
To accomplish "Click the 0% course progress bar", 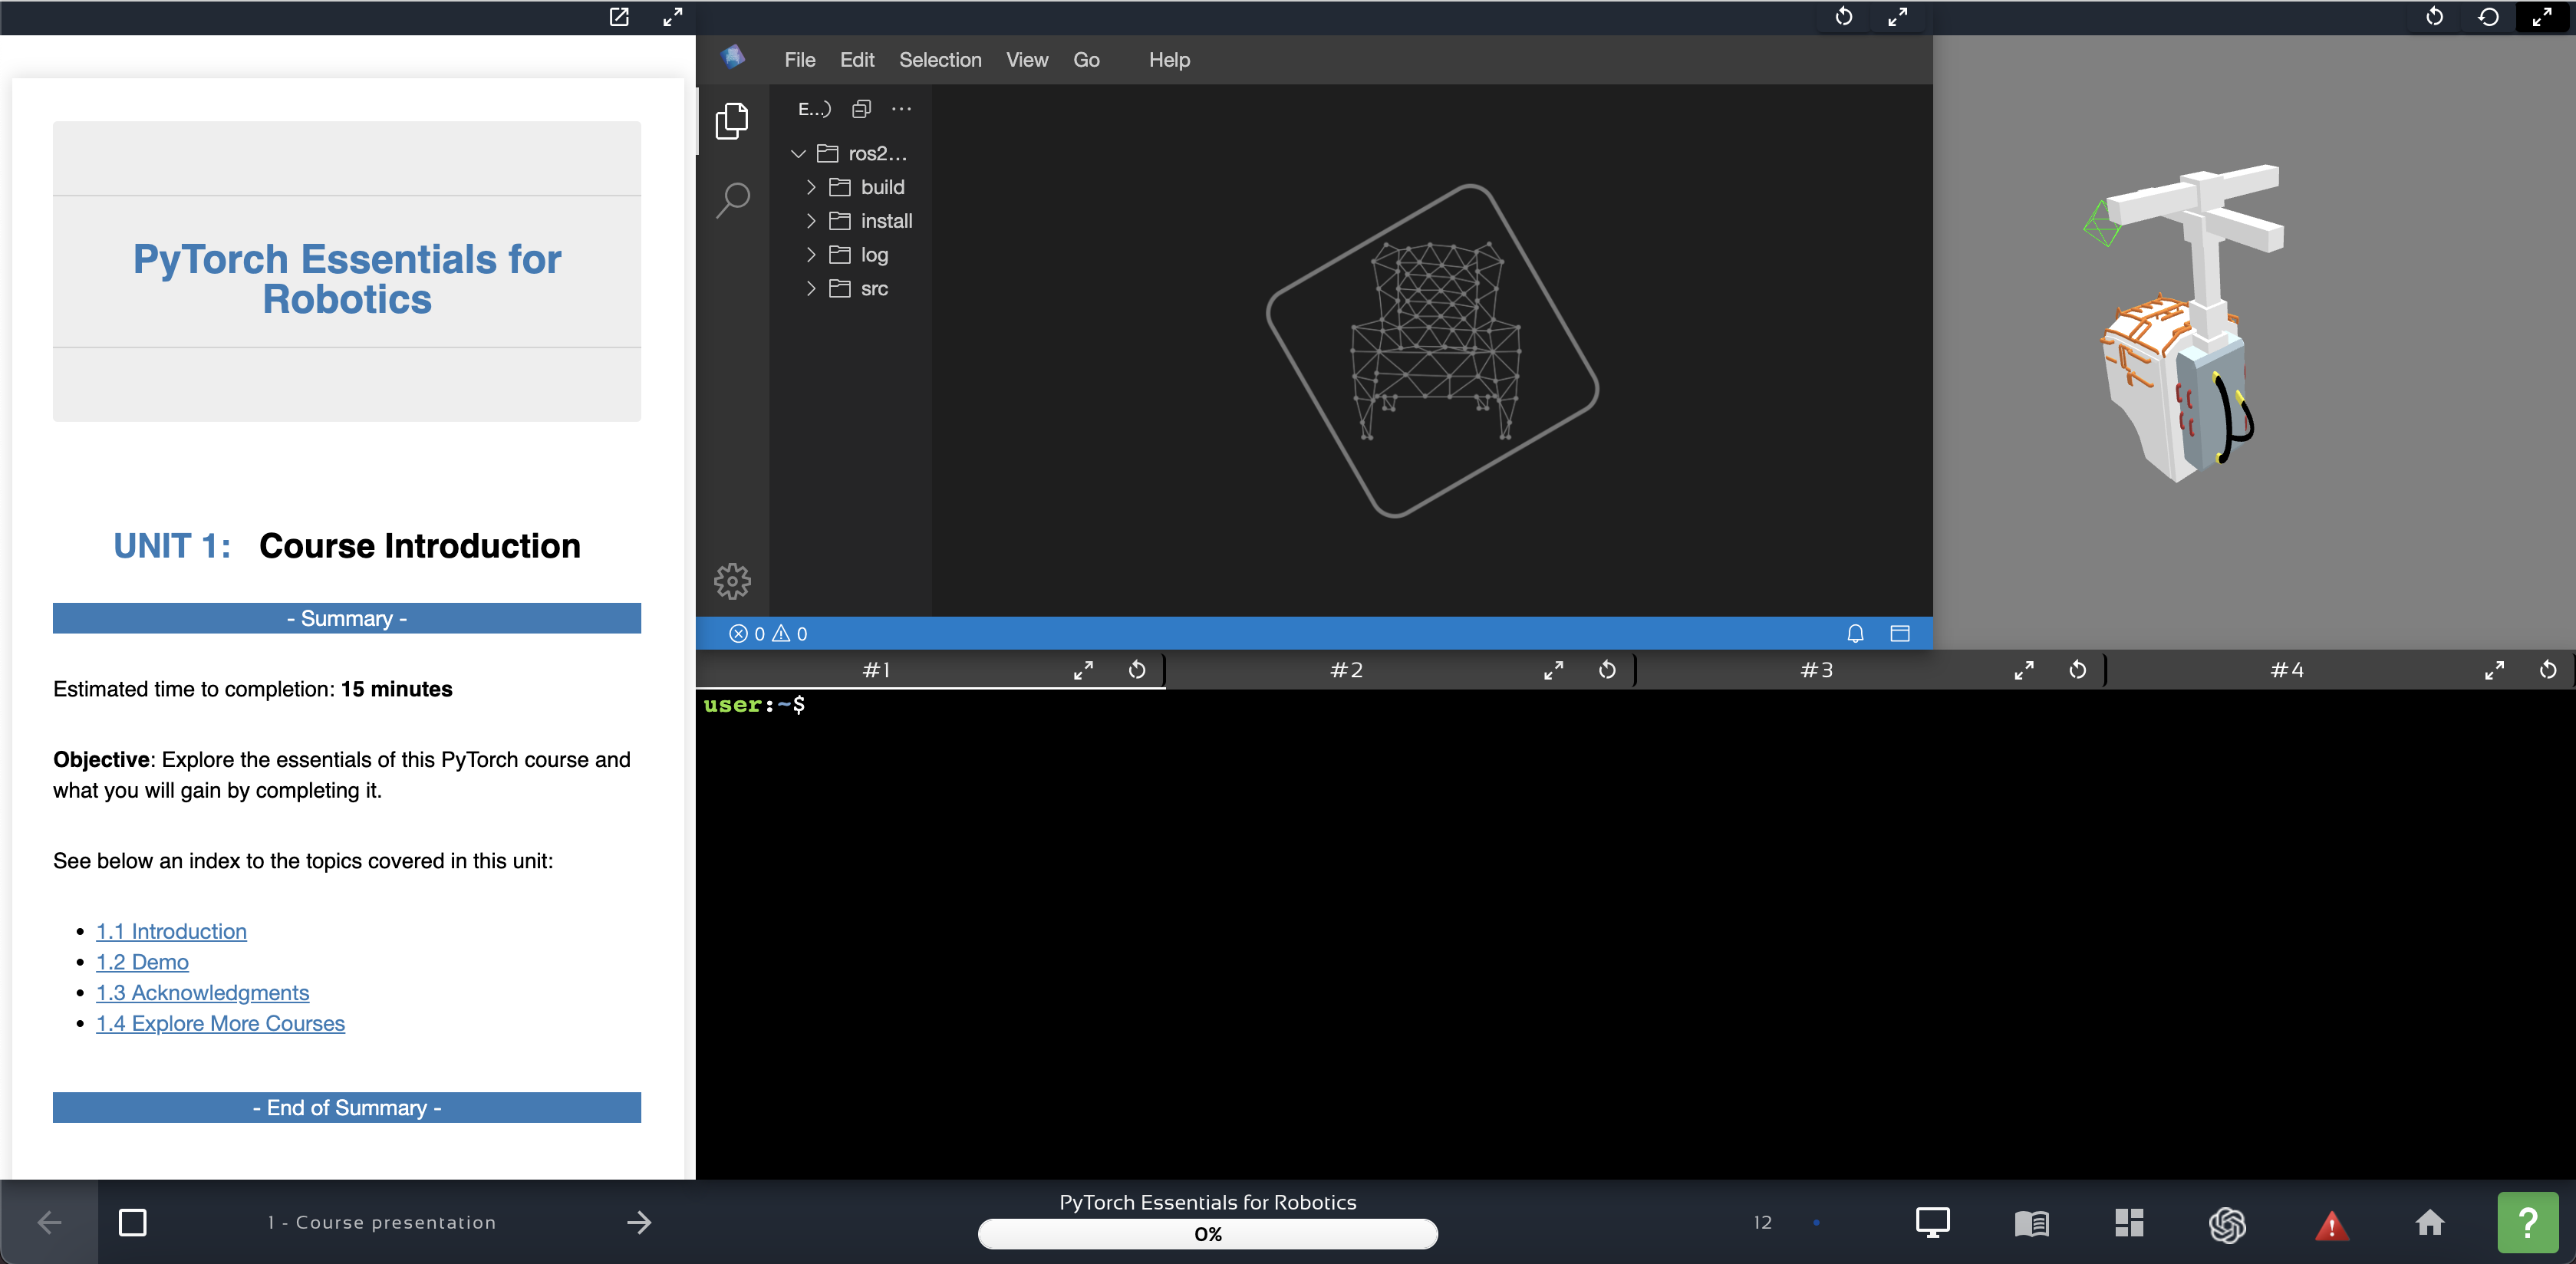I will [x=1207, y=1234].
